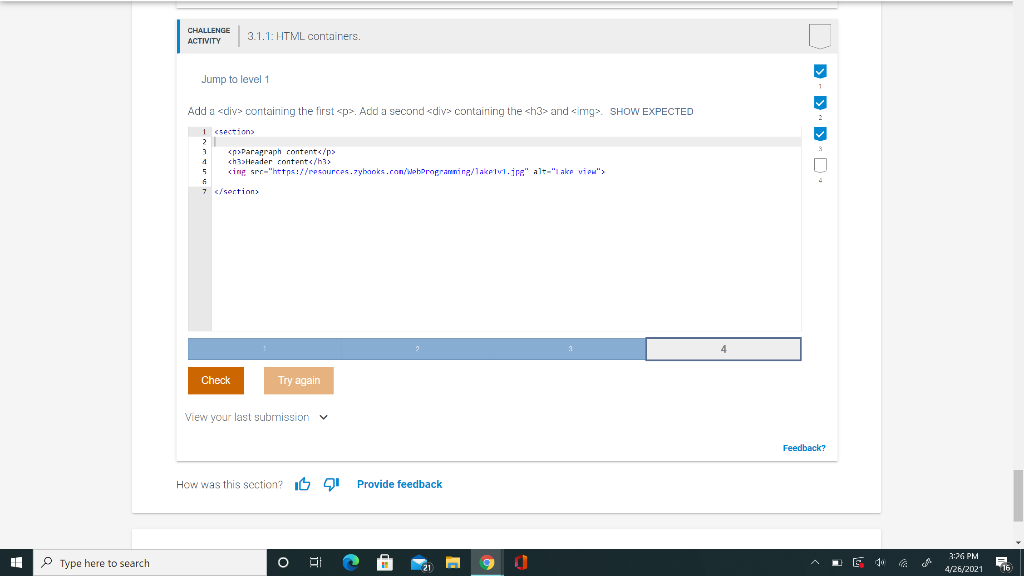Screen dimensions: 1024x576
Task: Open the Mail app with 21 notifications
Action: click(x=420, y=563)
